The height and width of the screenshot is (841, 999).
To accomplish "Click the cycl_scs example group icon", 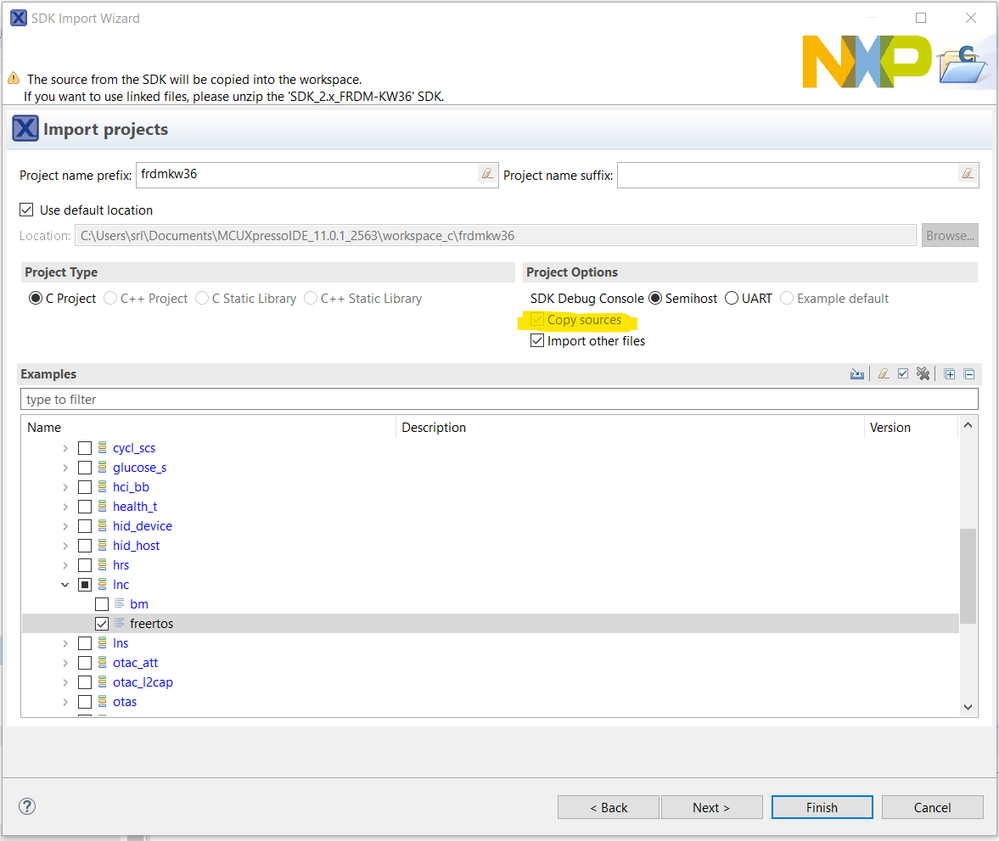I will [x=102, y=448].
